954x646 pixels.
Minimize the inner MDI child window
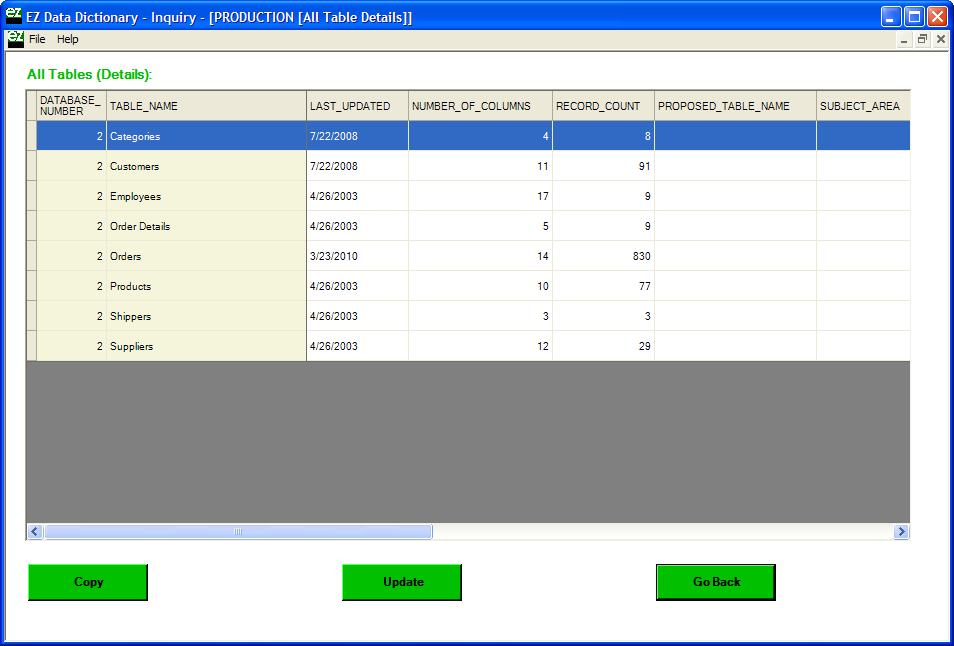904,40
